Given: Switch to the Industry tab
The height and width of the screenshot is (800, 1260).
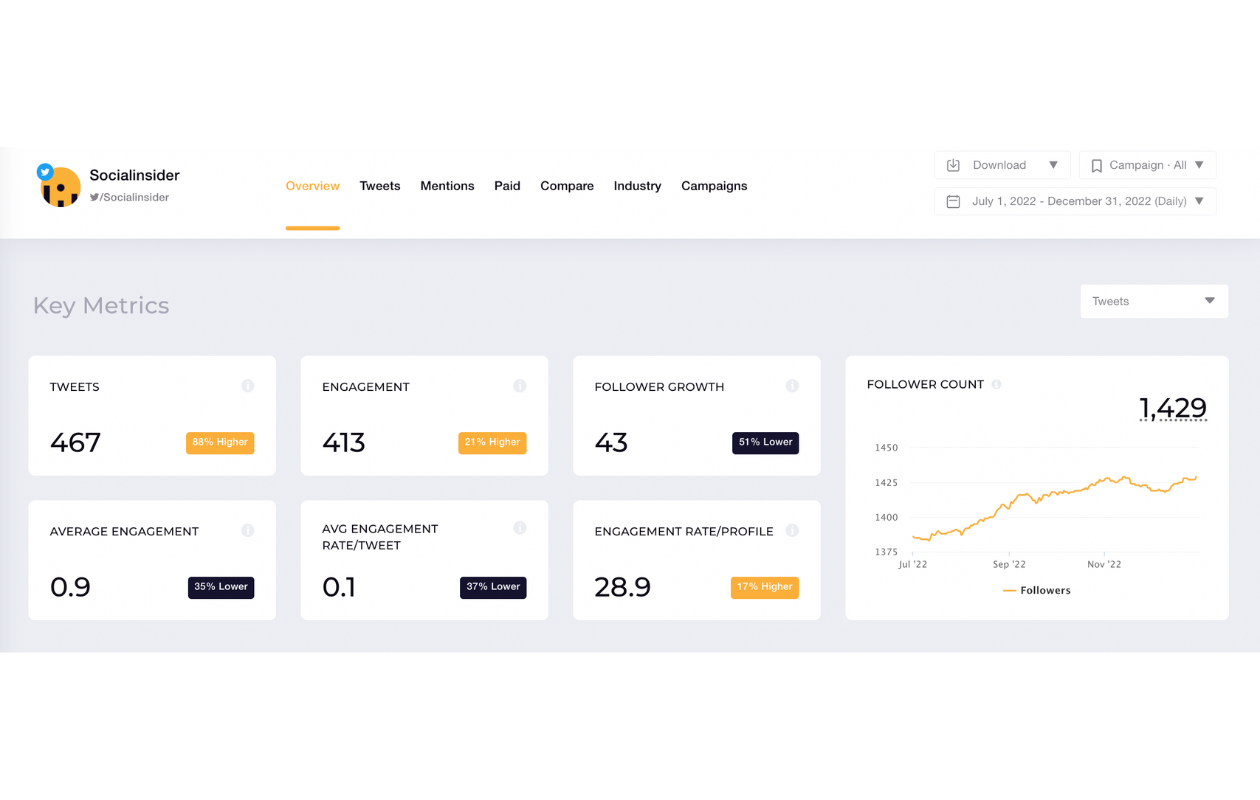Looking at the screenshot, I should (637, 186).
